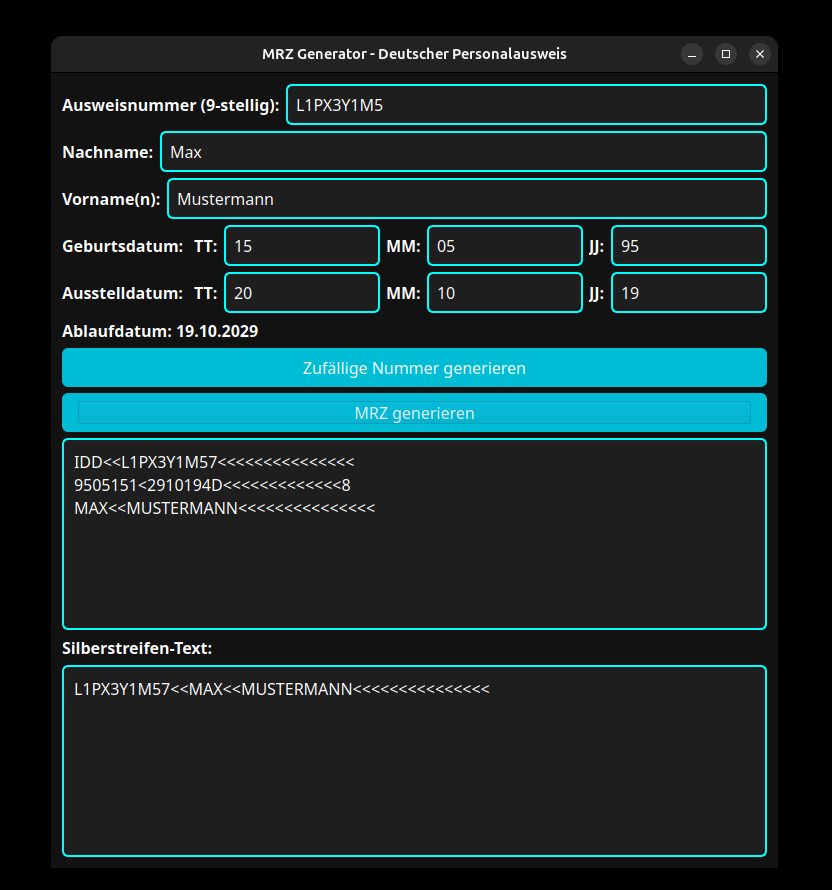Click the MRZ Generator window title bar text
The width and height of the screenshot is (832, 890).
(414, 54)
